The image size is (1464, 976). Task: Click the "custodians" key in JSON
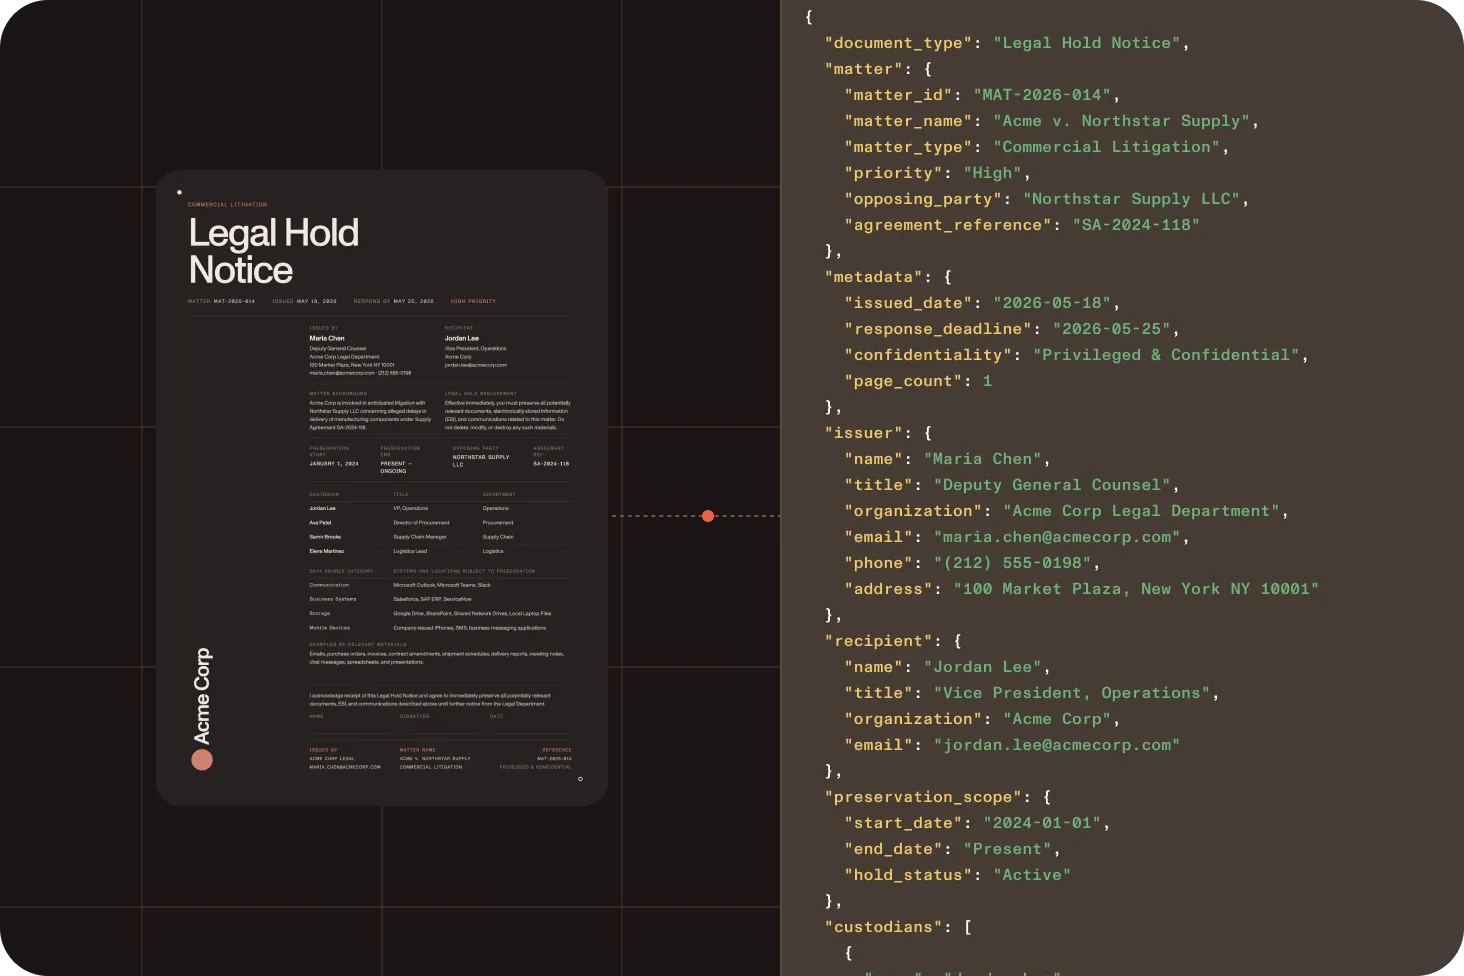click(x=884, y=927)
